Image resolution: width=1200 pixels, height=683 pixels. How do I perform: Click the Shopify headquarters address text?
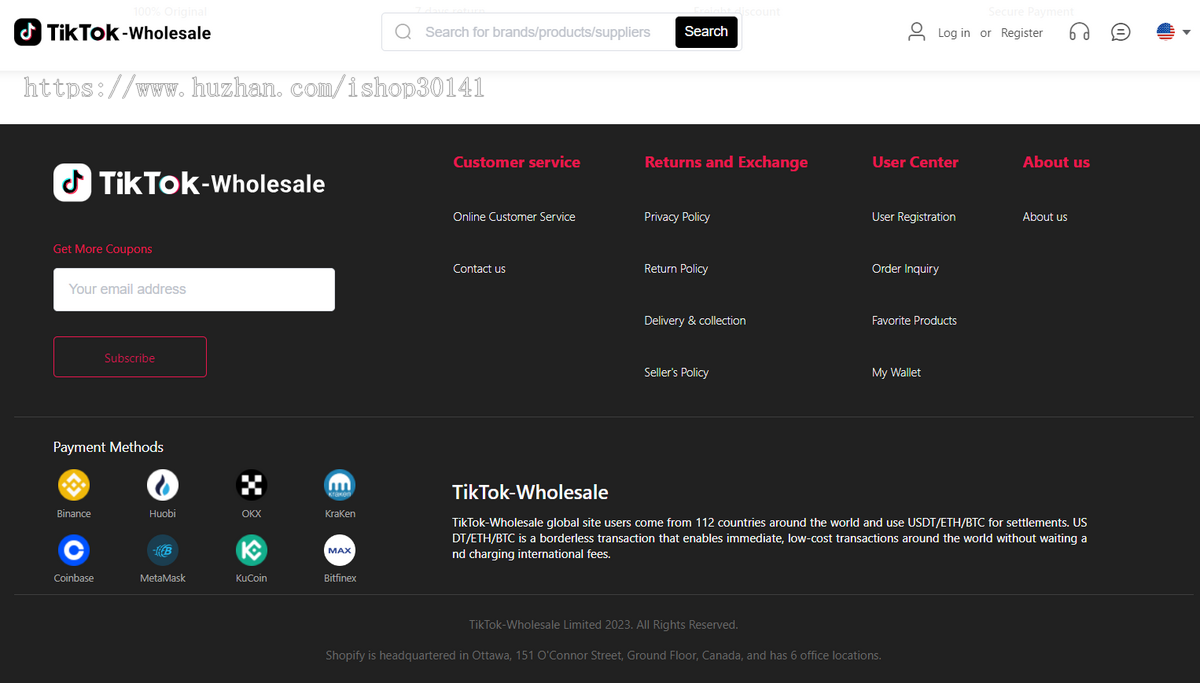click(603, 656)
